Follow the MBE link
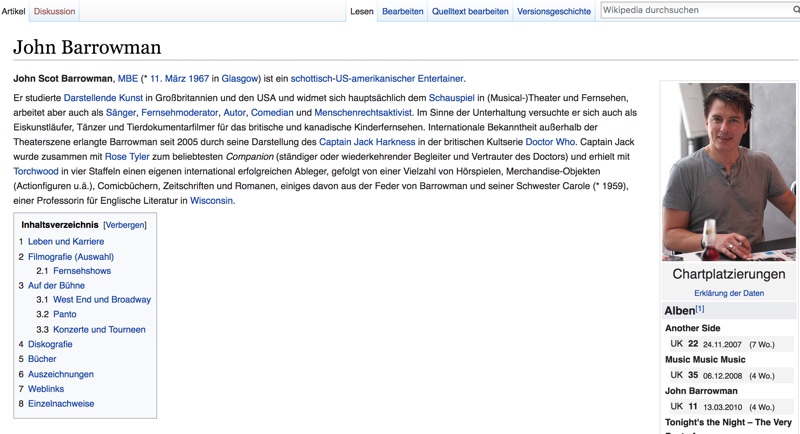This screenshot has height=434, width=800. 128,79
